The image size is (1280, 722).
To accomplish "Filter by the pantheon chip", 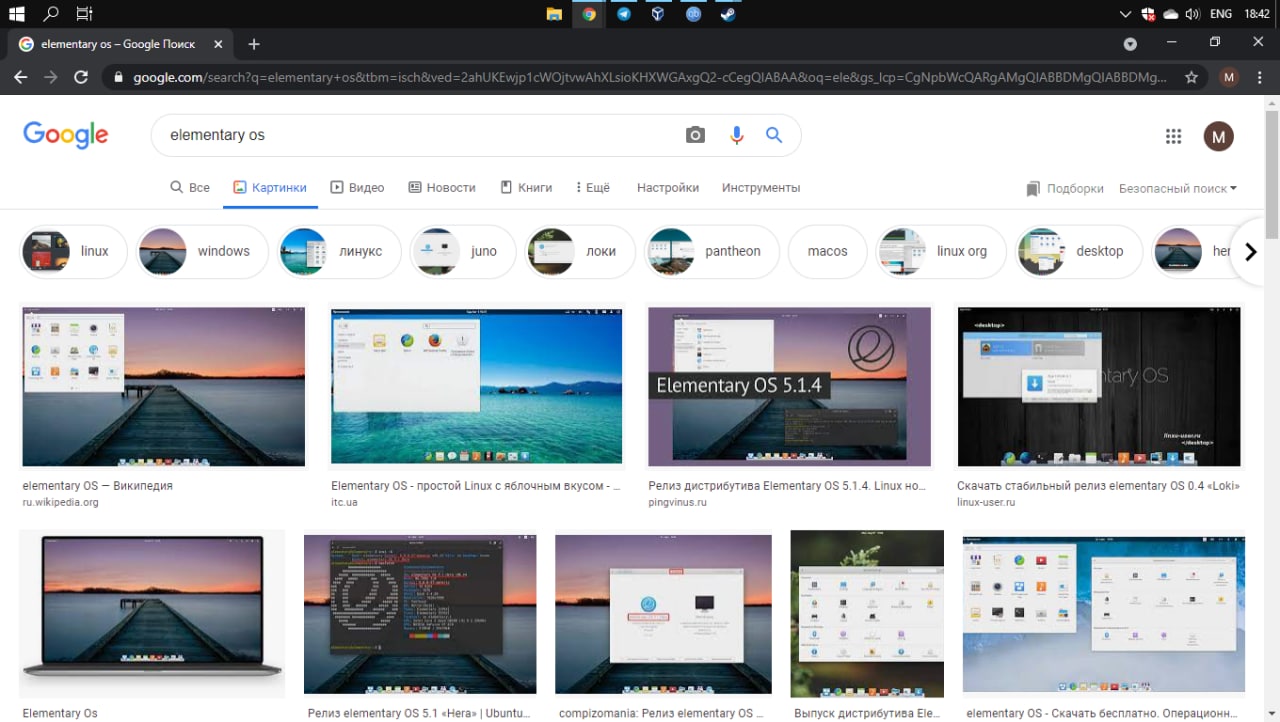I will coord(712,251).
